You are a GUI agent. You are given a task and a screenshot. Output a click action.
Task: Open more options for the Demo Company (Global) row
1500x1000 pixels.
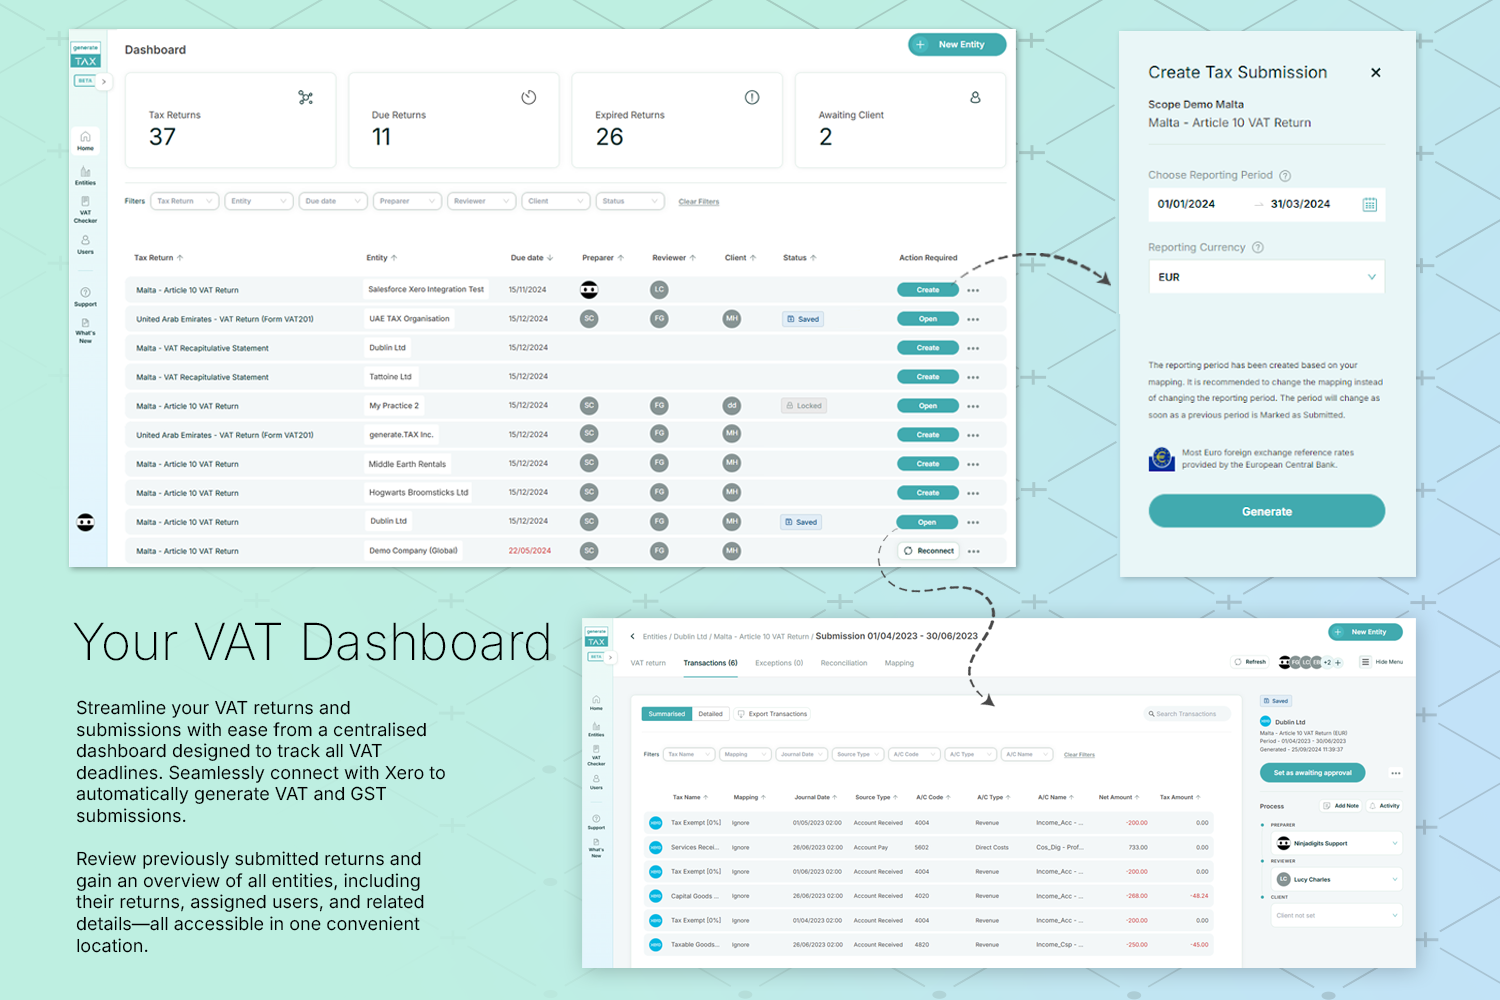[973, 552]
